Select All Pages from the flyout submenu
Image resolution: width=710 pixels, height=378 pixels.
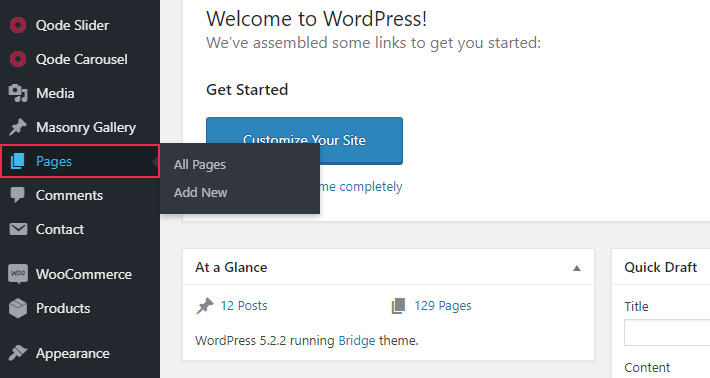tap(200, 165)
